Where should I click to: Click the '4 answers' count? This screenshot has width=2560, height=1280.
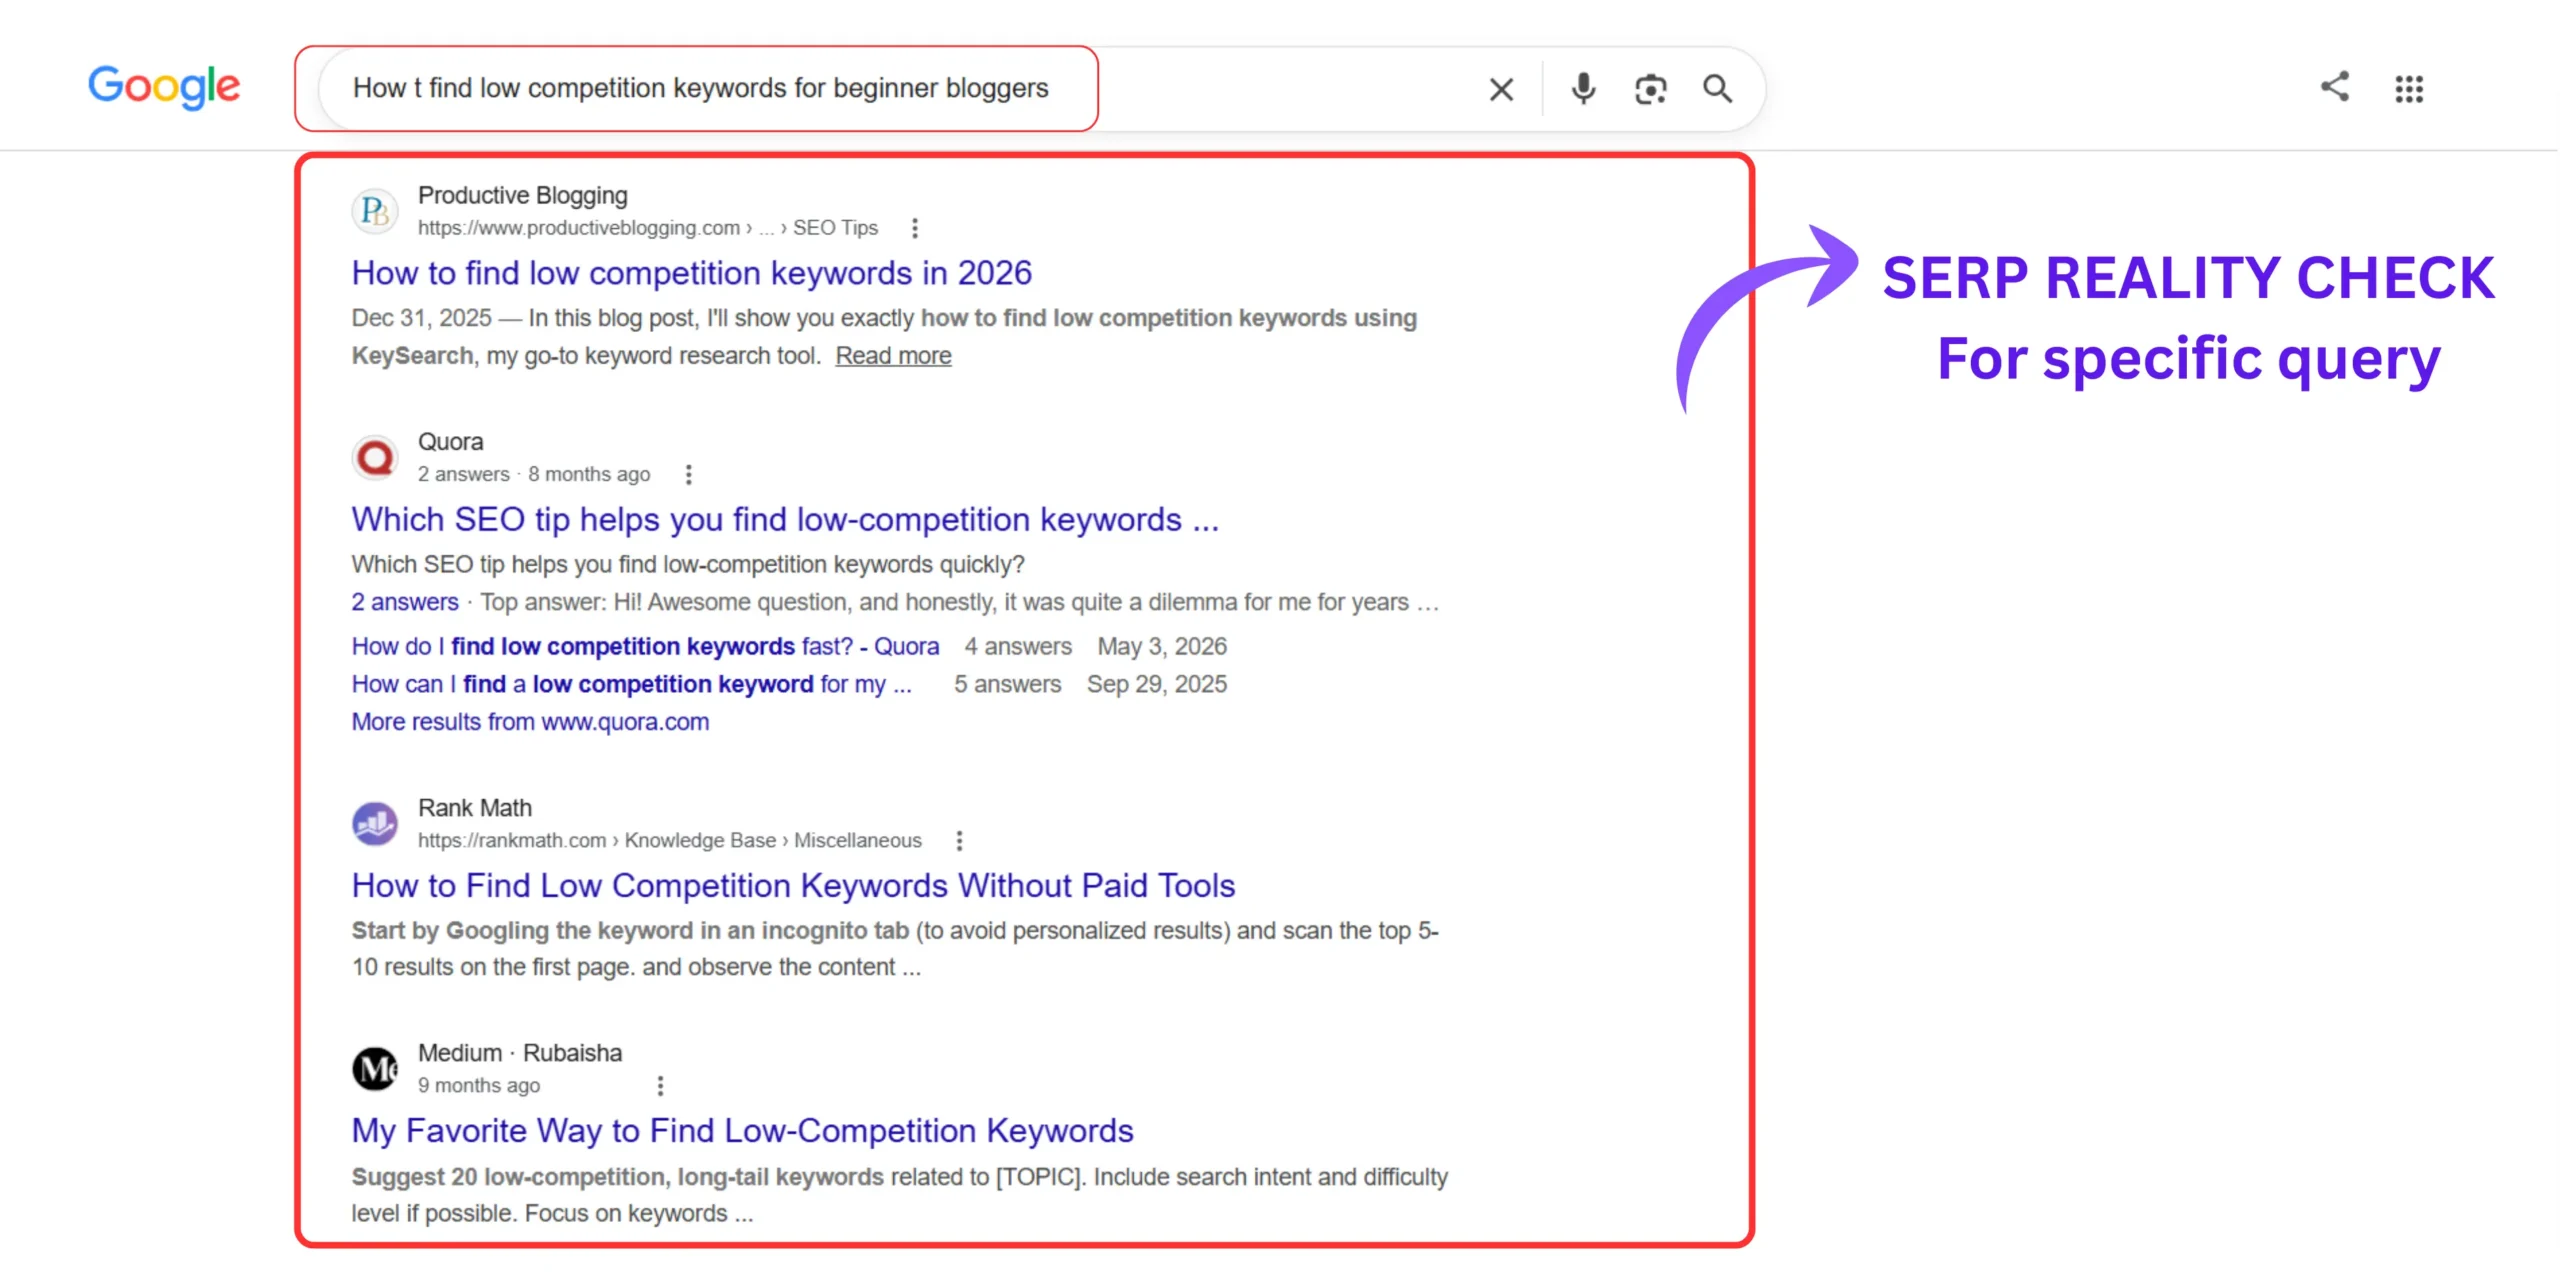coord(1018,647)
